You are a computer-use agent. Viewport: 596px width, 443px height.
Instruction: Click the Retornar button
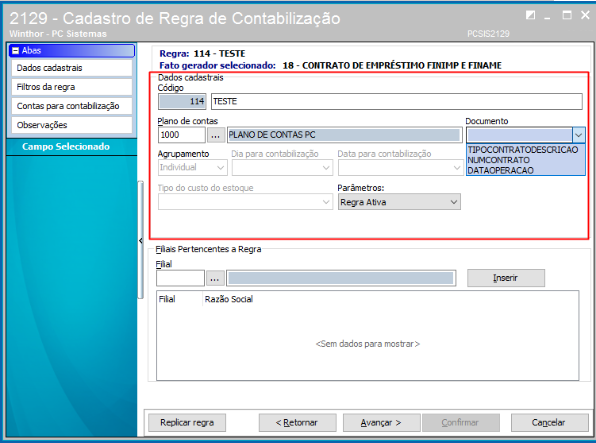coord(297,422)
